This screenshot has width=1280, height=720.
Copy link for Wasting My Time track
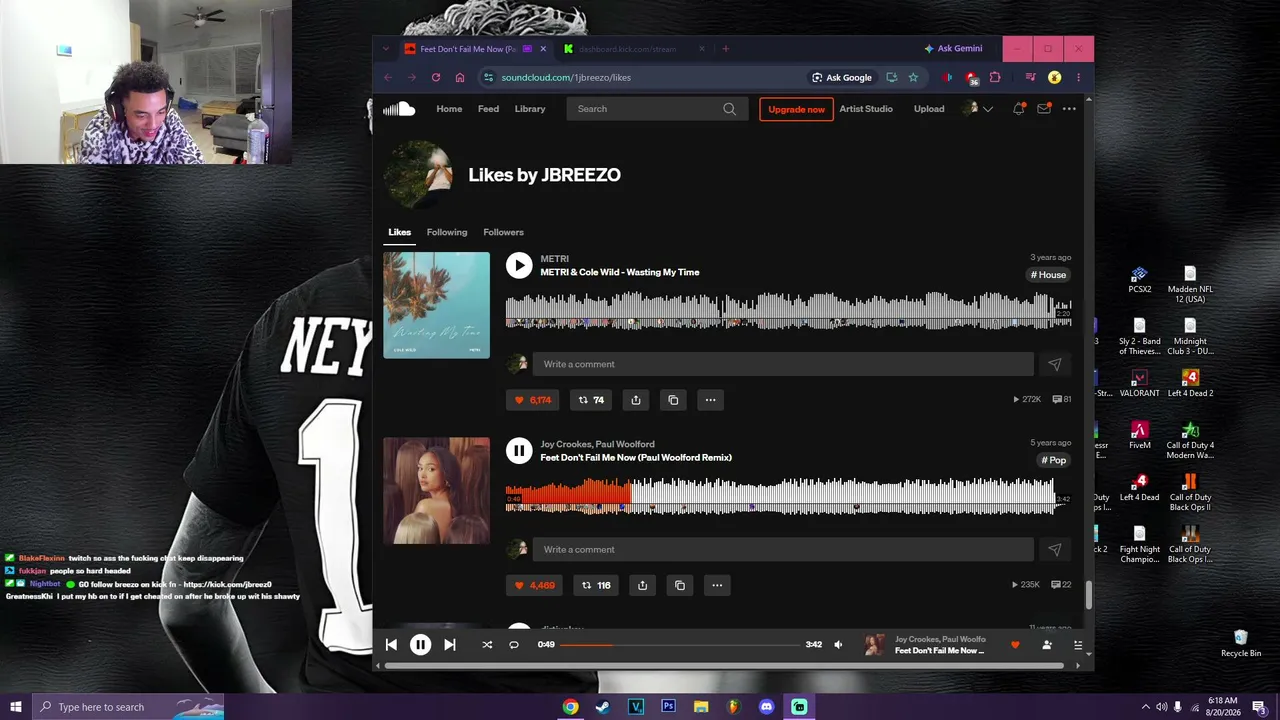(673, 400)
